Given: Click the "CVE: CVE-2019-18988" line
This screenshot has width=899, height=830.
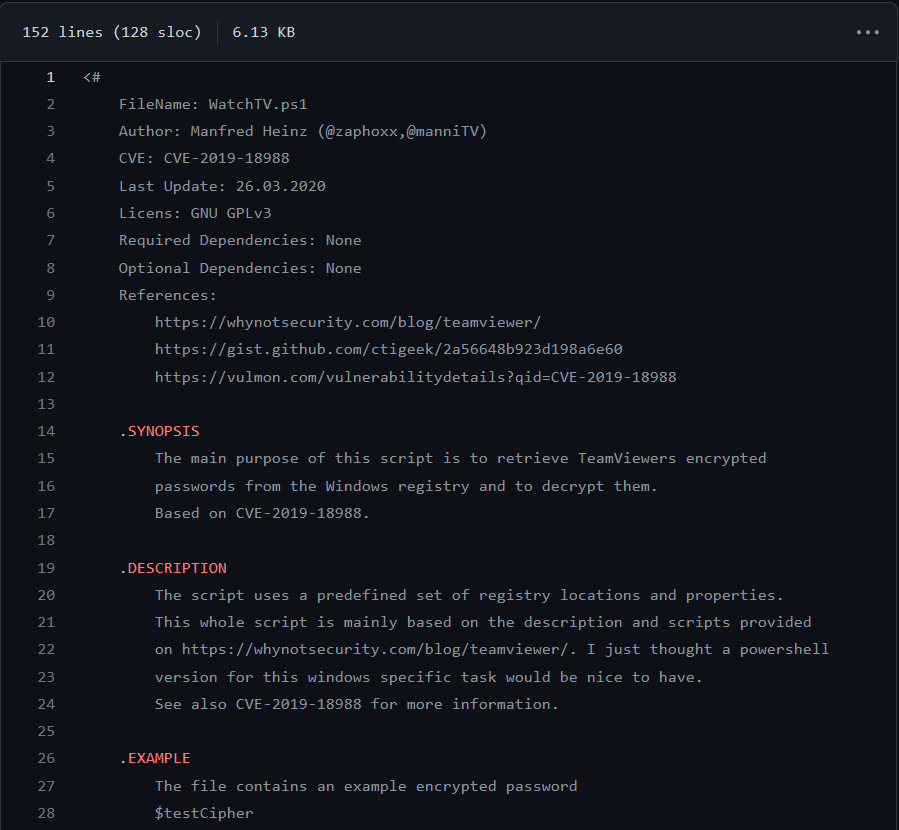Looking at the screenshot, I should (204, 158).
